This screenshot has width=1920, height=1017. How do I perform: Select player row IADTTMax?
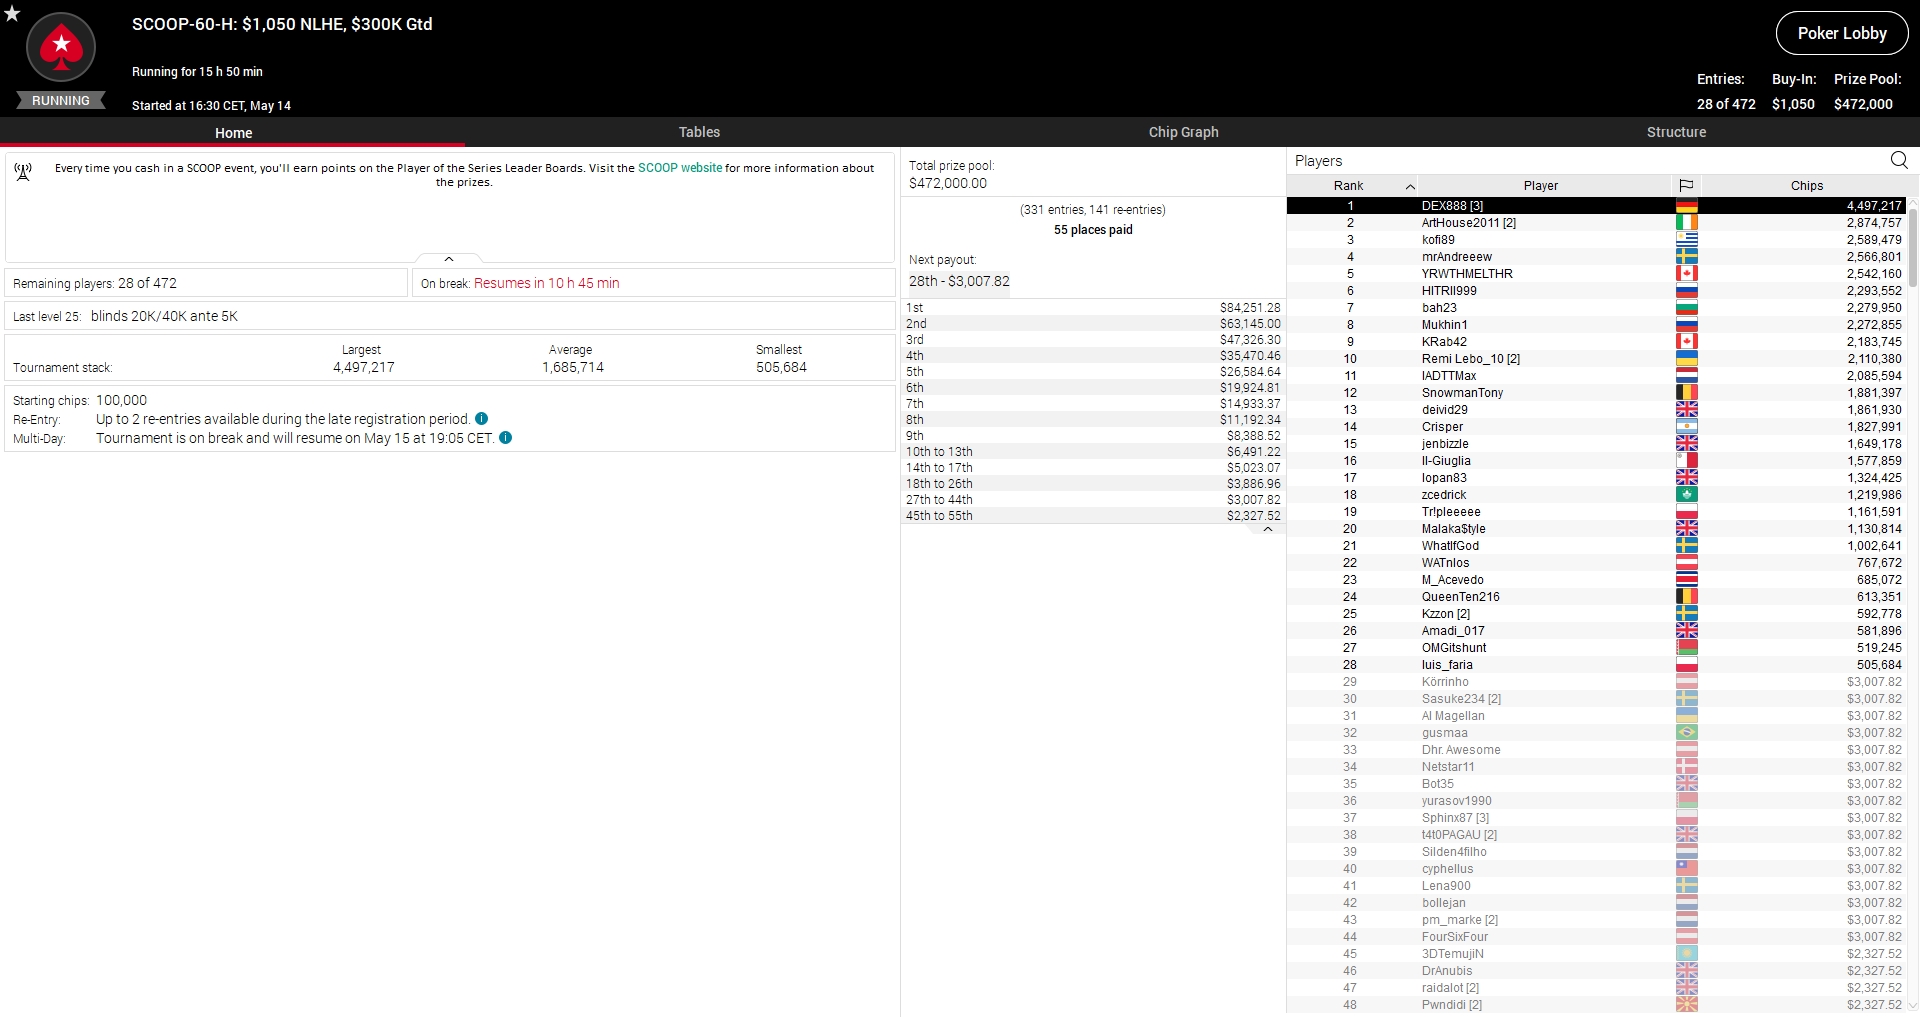1597,376
